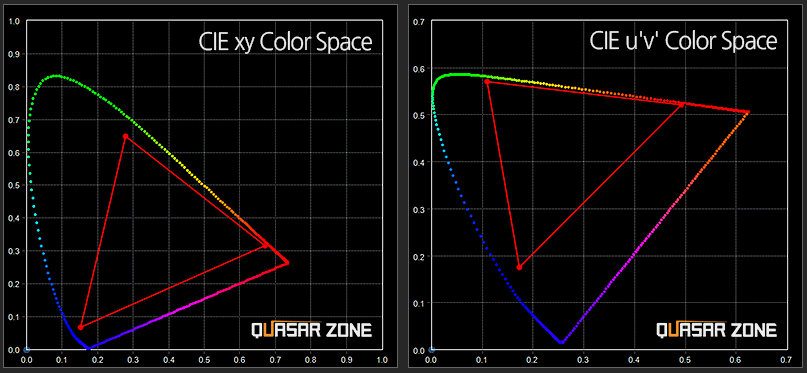Click the green primary vertex in u'v' chart
The image size is (807, 373).
click(x=487, y=81)
